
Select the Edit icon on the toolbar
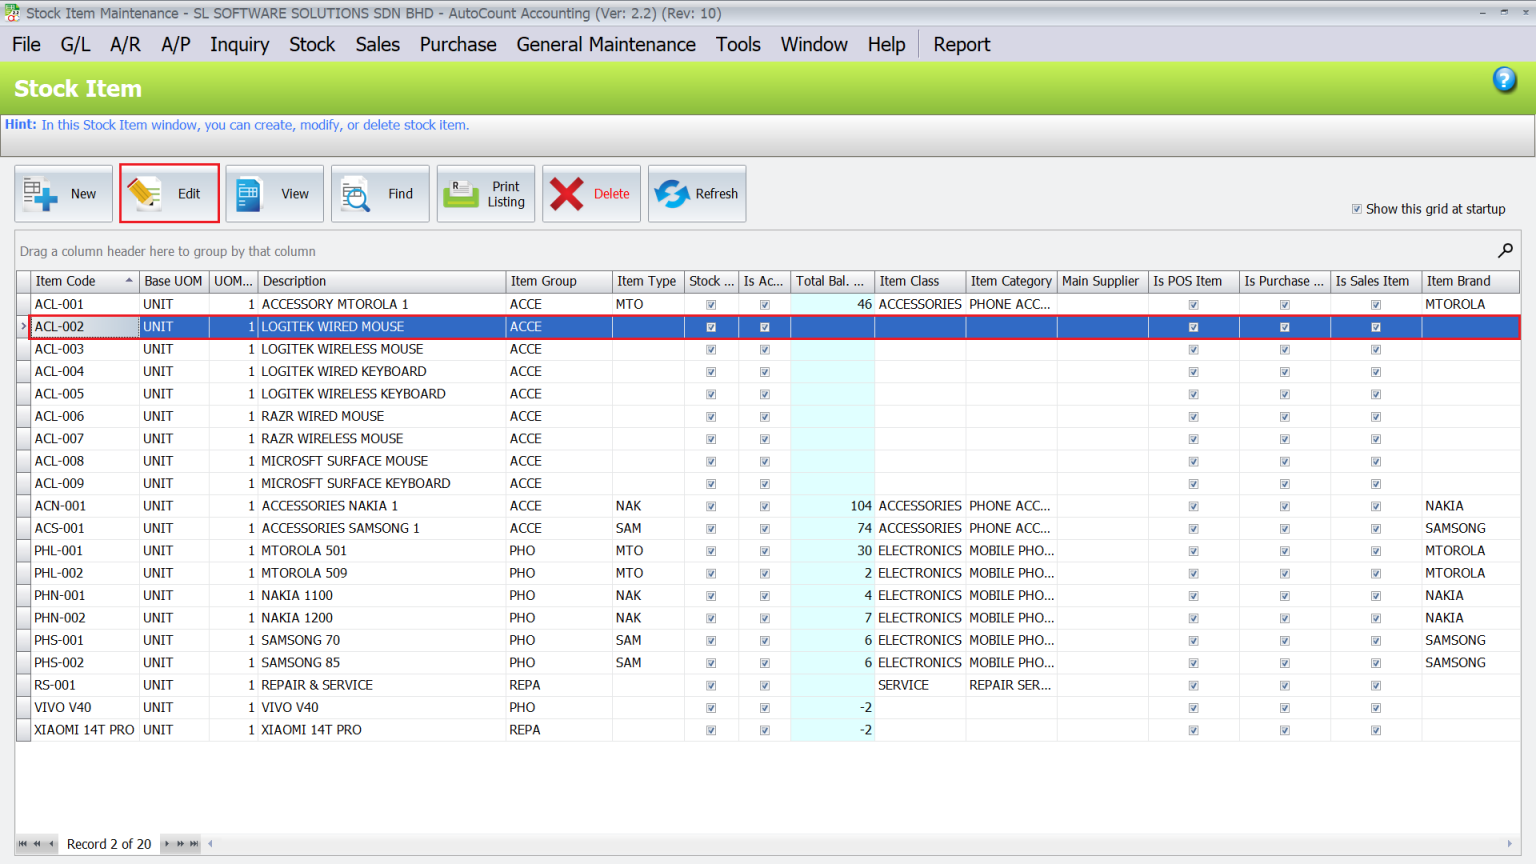click(x=145, y=193)
